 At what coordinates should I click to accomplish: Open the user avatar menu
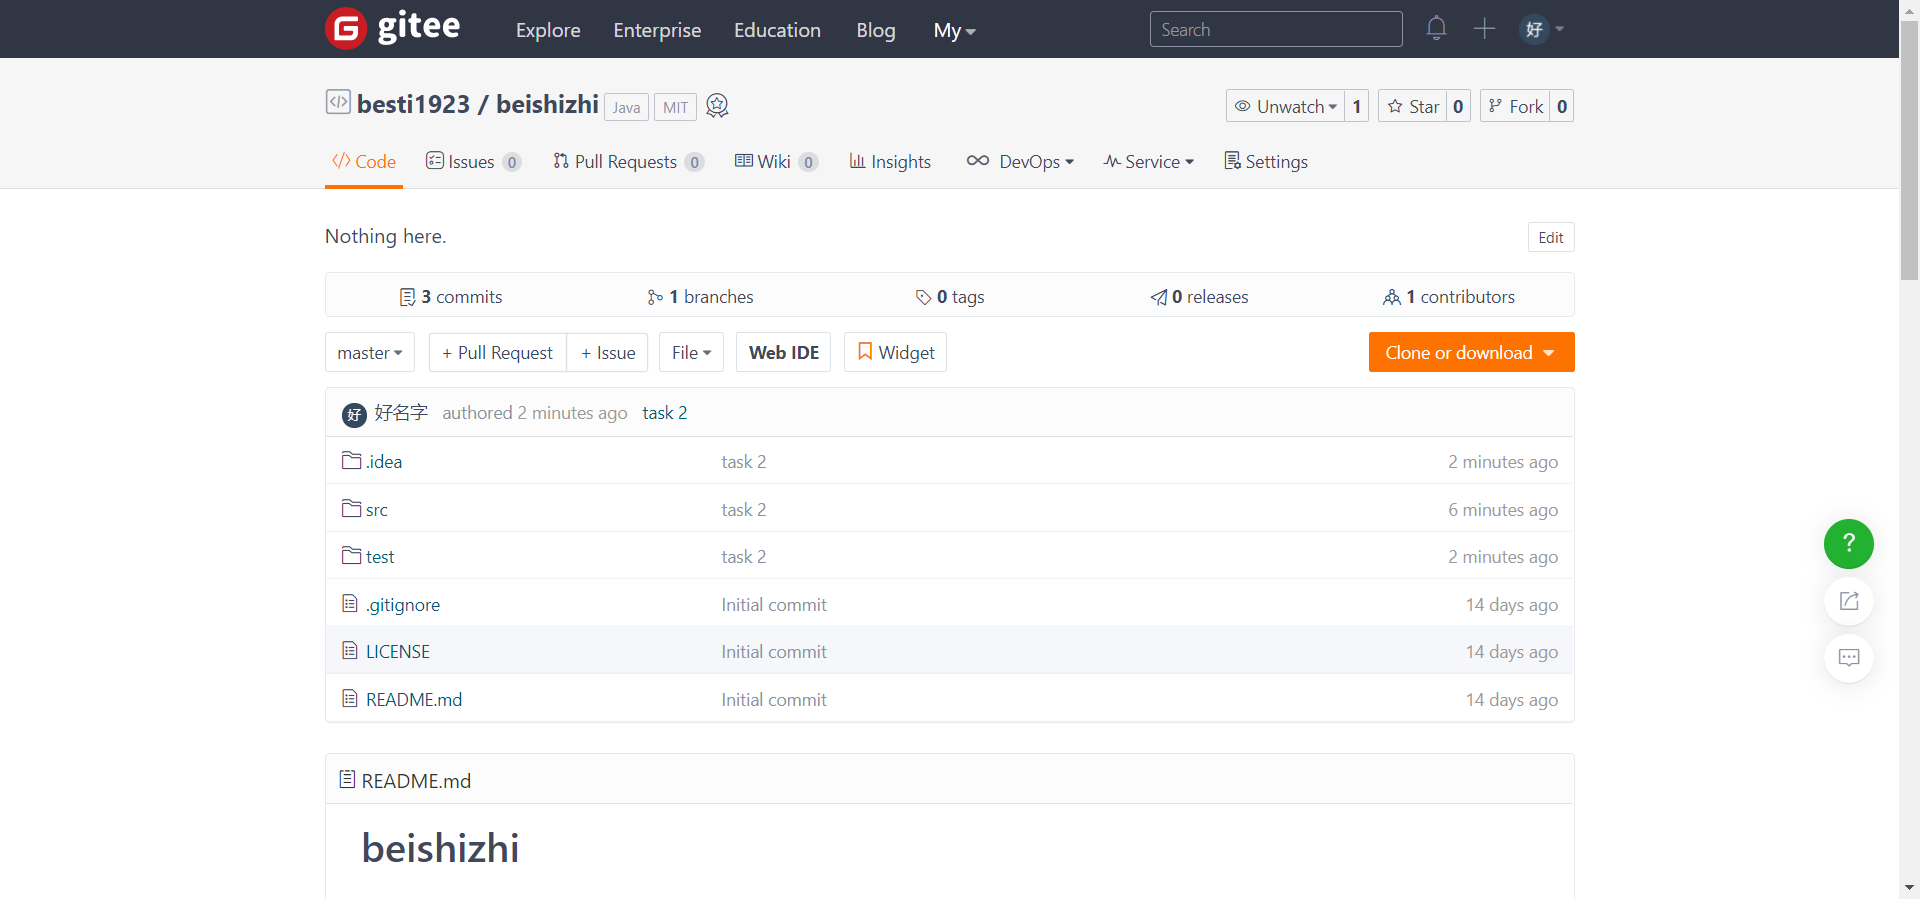(1541, 29)
